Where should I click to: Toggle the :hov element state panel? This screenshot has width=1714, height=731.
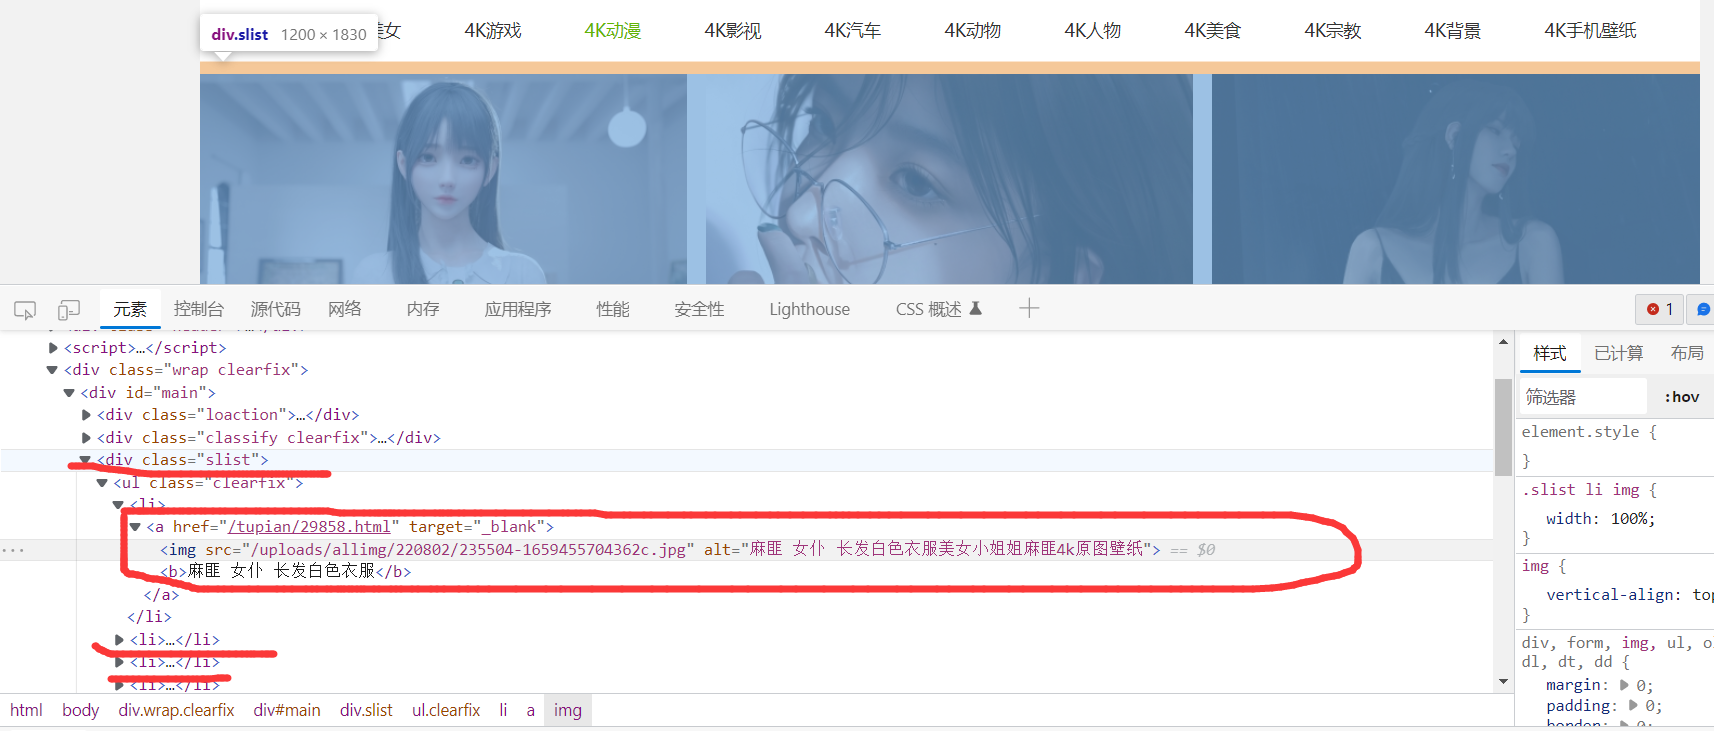coord(1682,397)
